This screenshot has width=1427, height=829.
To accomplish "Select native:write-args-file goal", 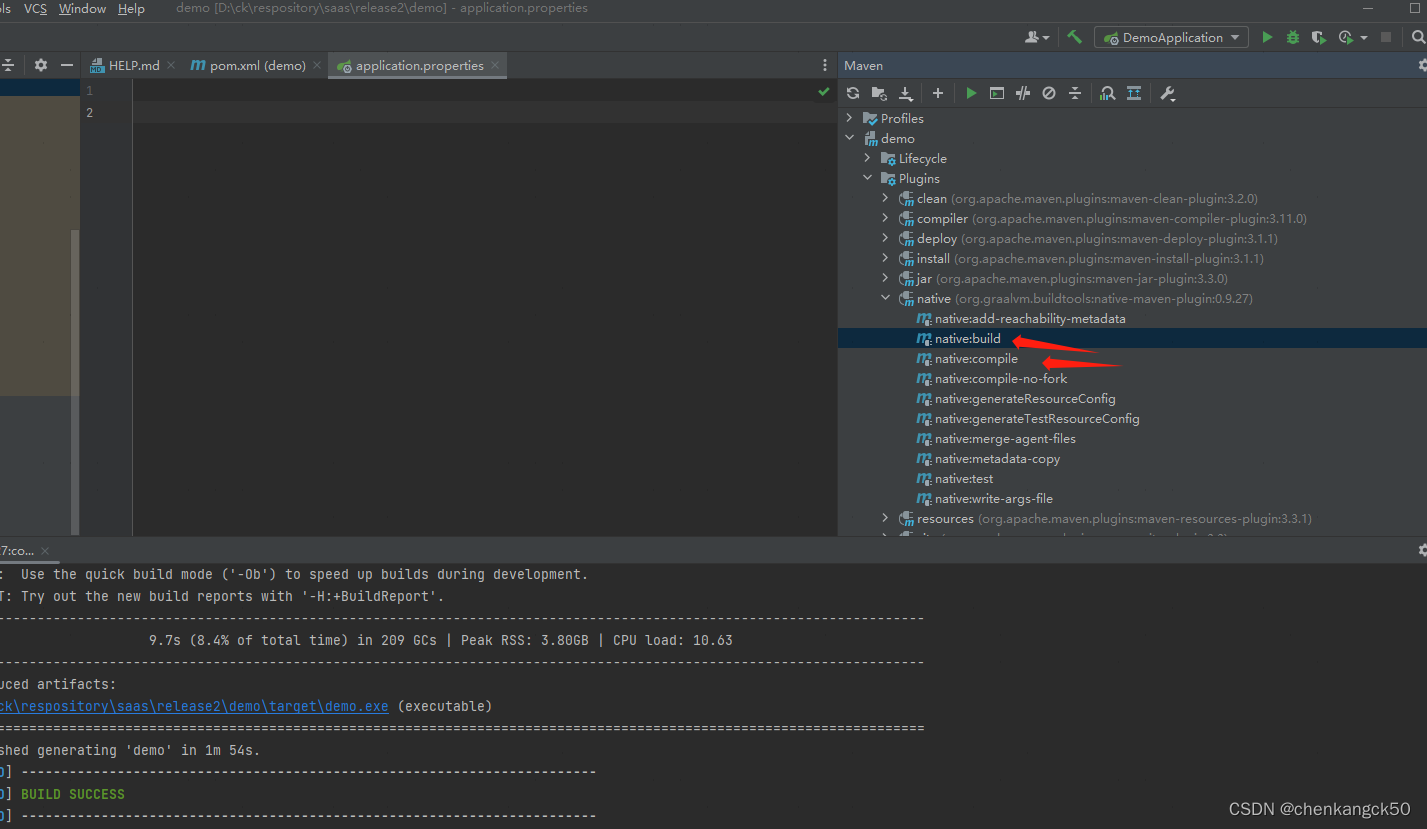I will [993, 498].
